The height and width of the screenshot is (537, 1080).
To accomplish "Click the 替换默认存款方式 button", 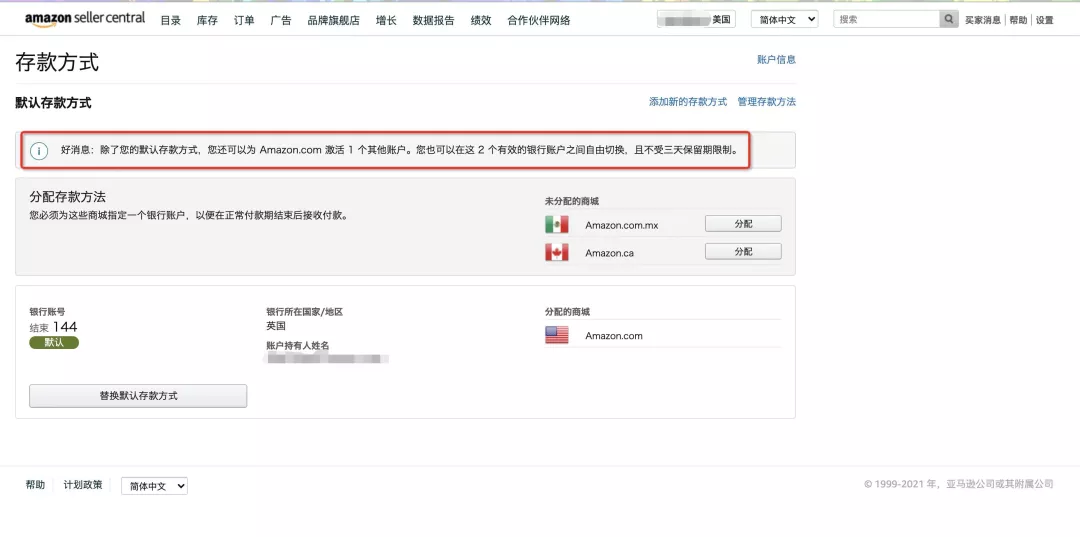I will 138,396.
